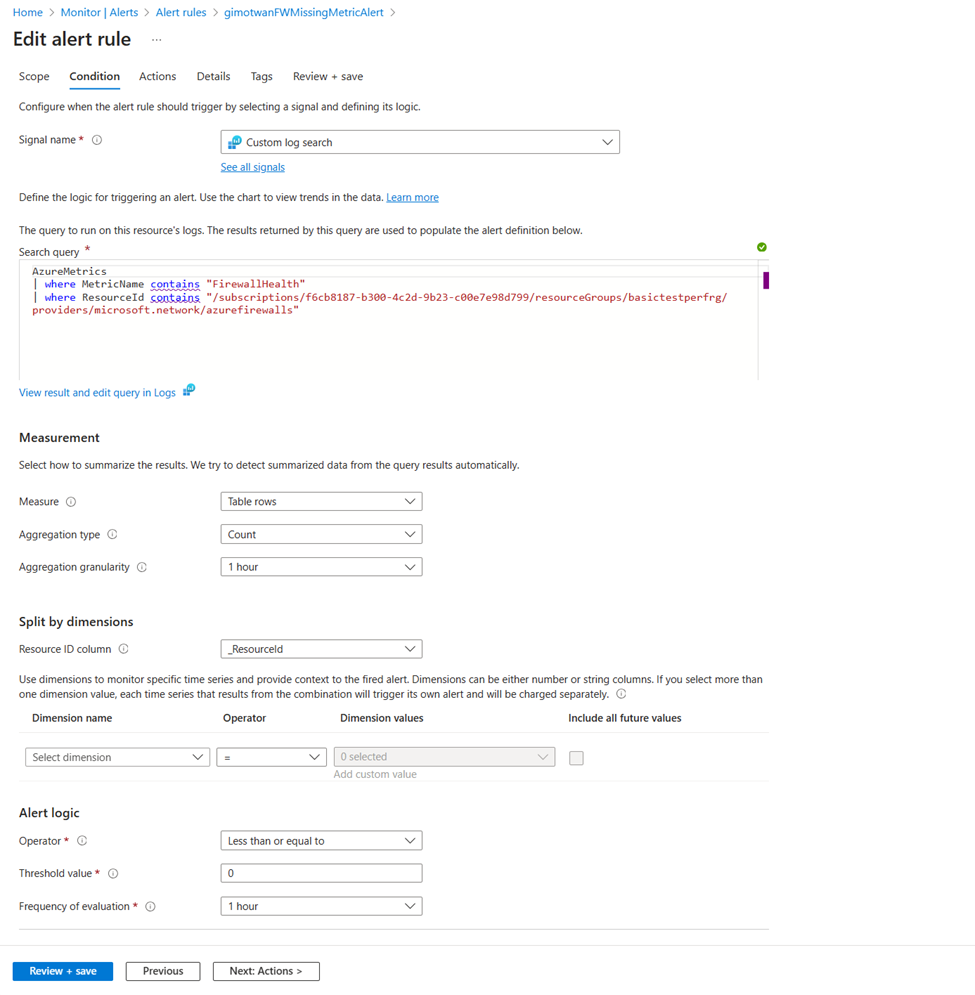The height and width of the screenshot is (995, 975).
Task: Click the Threshold value info icon
Action: (113, 874)
